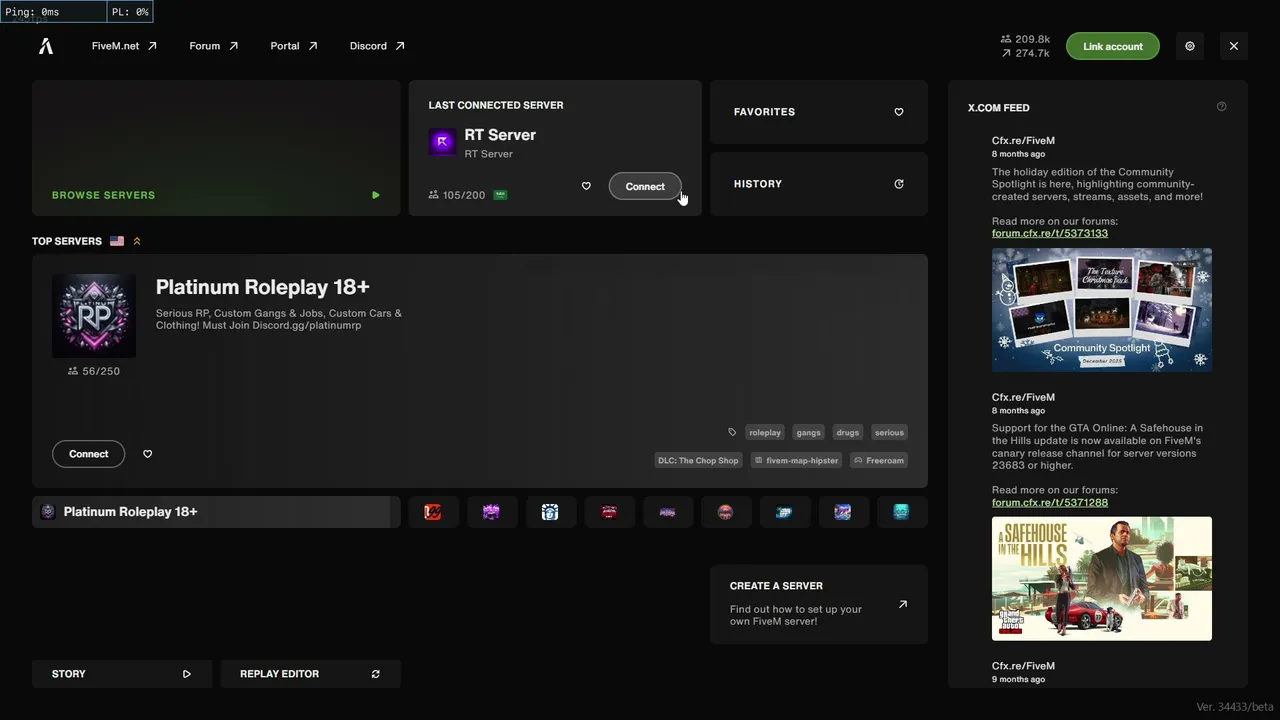Click the DLC: The Chop Shop label
Viewport: 1280px width, 720px height.
(x=698, y=460)
